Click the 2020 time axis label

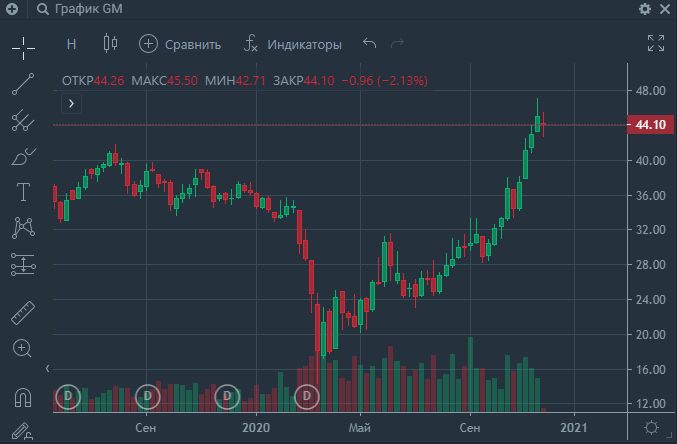(x=256, y=428)
